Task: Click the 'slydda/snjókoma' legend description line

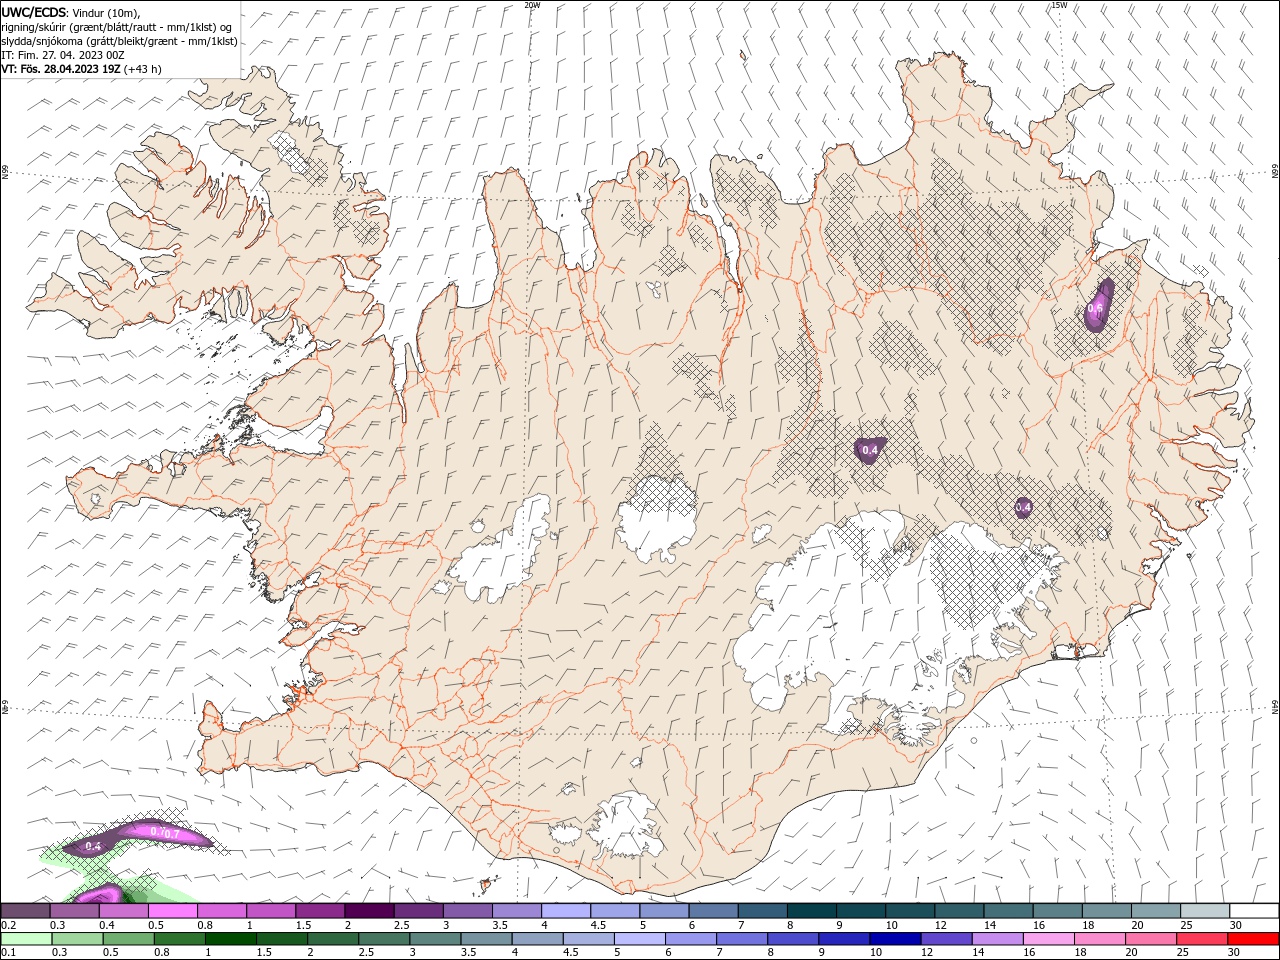Action: pyautogui.click(x=119, y=41)
